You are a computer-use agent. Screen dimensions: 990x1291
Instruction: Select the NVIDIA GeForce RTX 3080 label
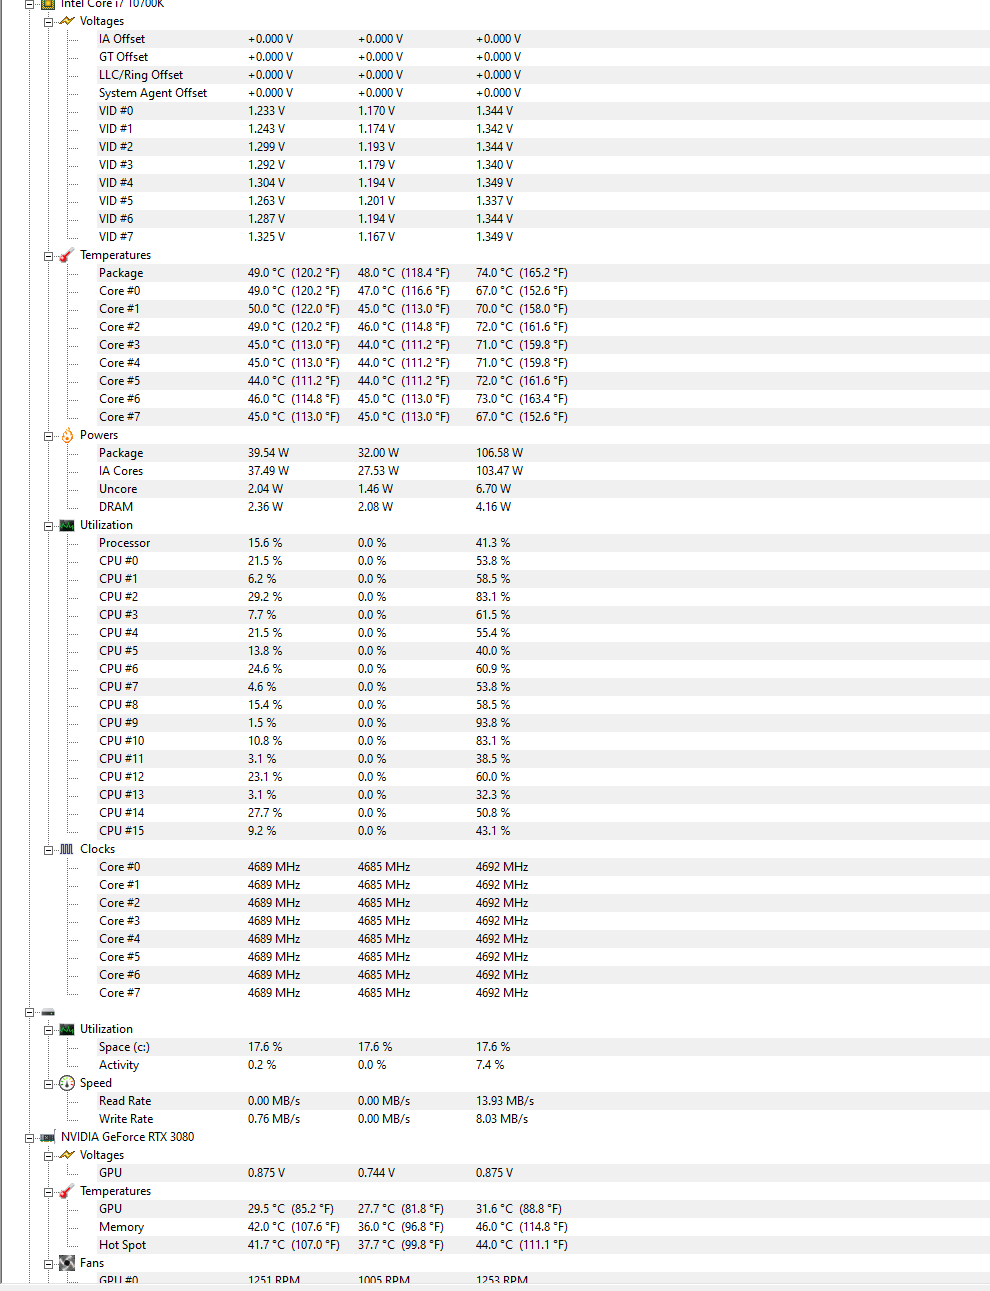click(127, 1137)
